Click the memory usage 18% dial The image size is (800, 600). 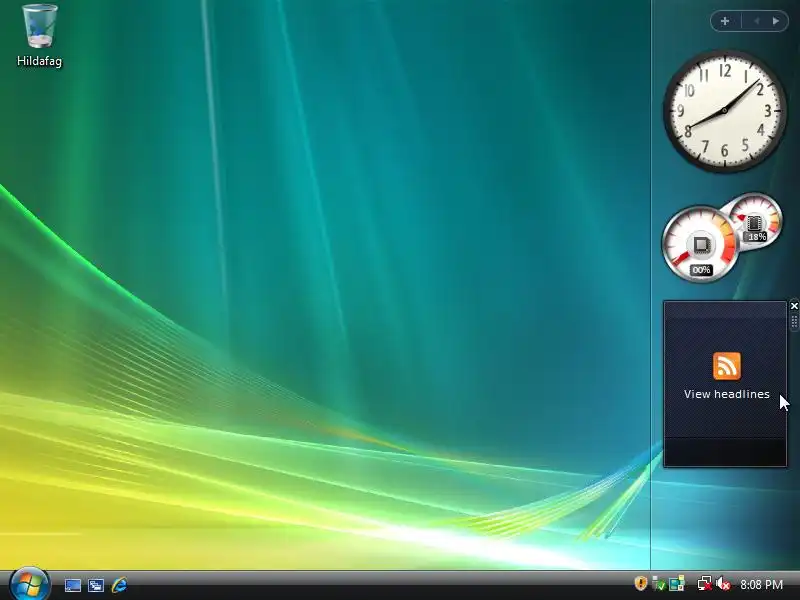(x=756, y=221)
